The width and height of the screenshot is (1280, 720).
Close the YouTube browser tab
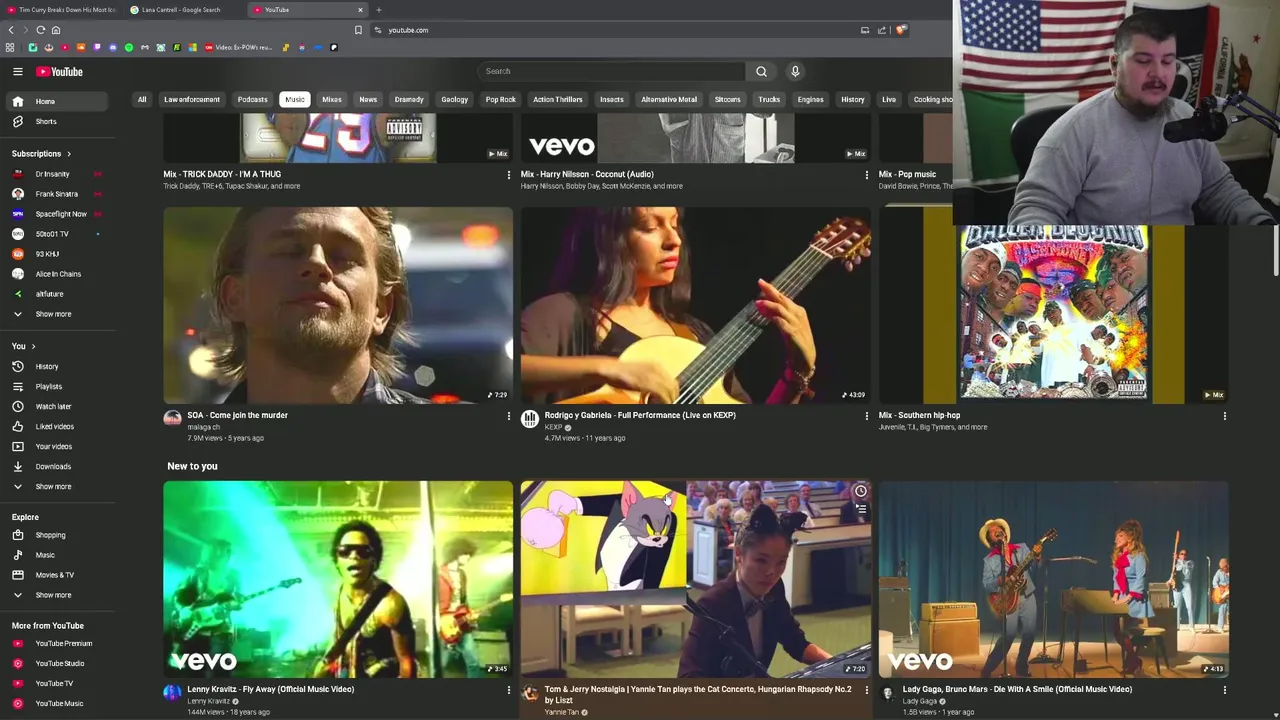click(360, 10)
